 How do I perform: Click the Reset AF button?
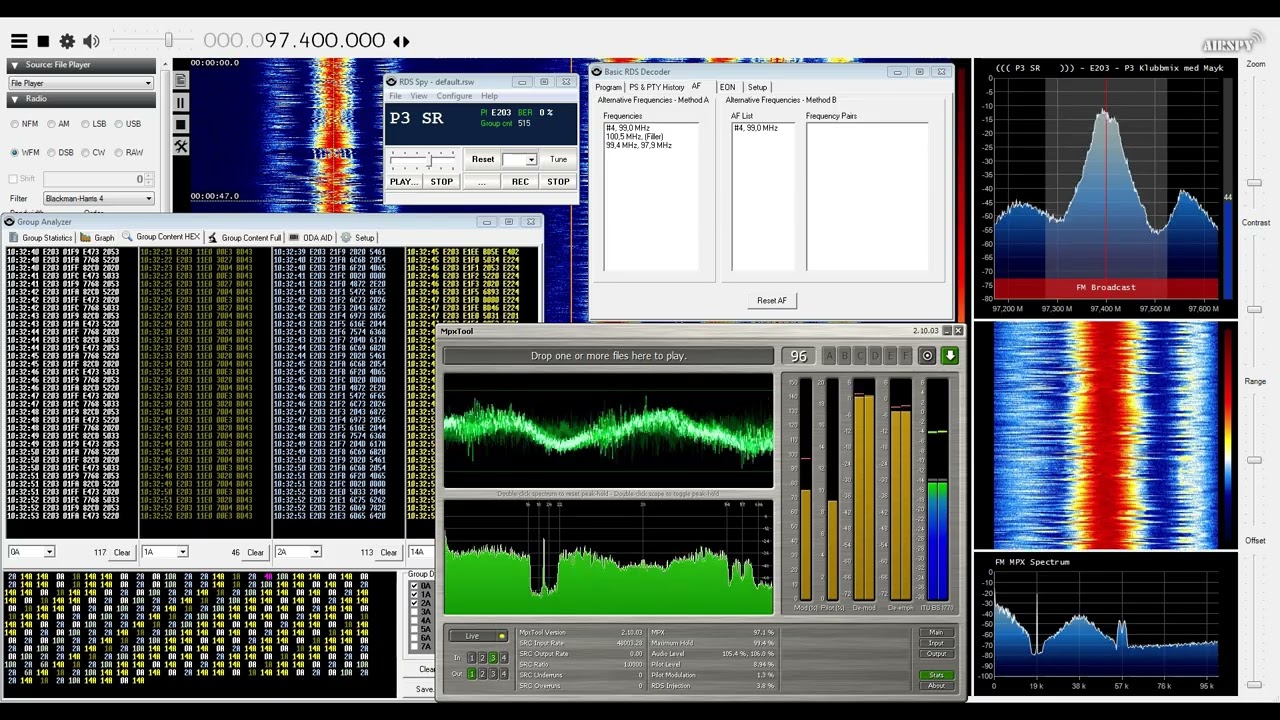click(772, 300)
